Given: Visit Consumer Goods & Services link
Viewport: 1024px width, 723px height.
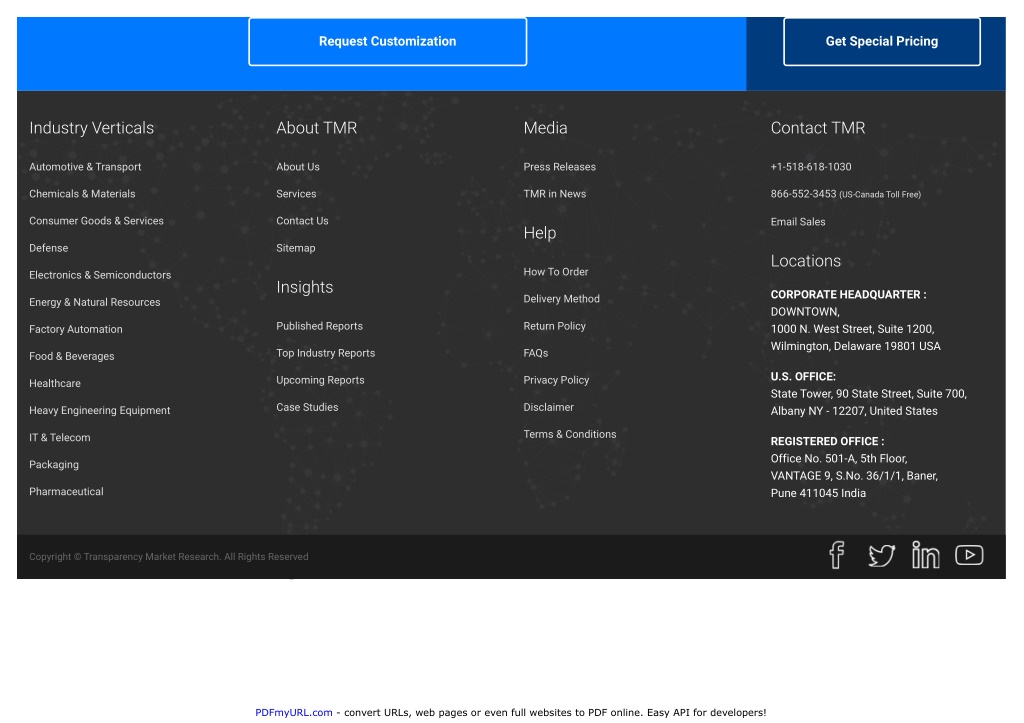Looking at the screenshot, I should (96, 221).
